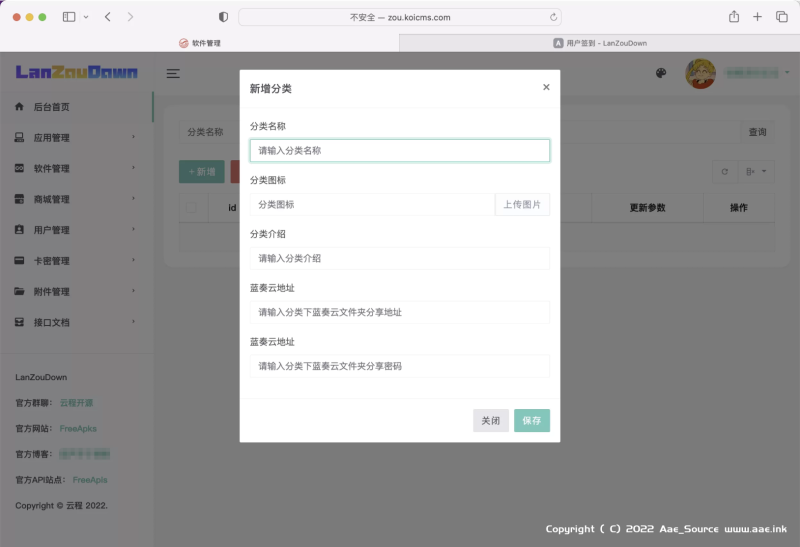The image size is (800, 547).
Task: Click the chevron next to 附件管理
Action: pos(134,290)
